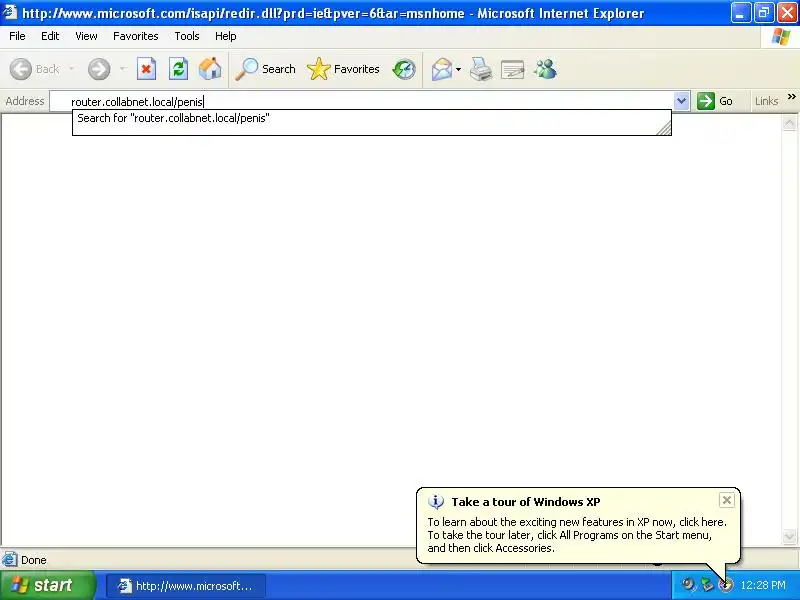The width and height of the screenshot is (800, 600).
Task: Open the Help menu
Action: (x=226, y=36)
